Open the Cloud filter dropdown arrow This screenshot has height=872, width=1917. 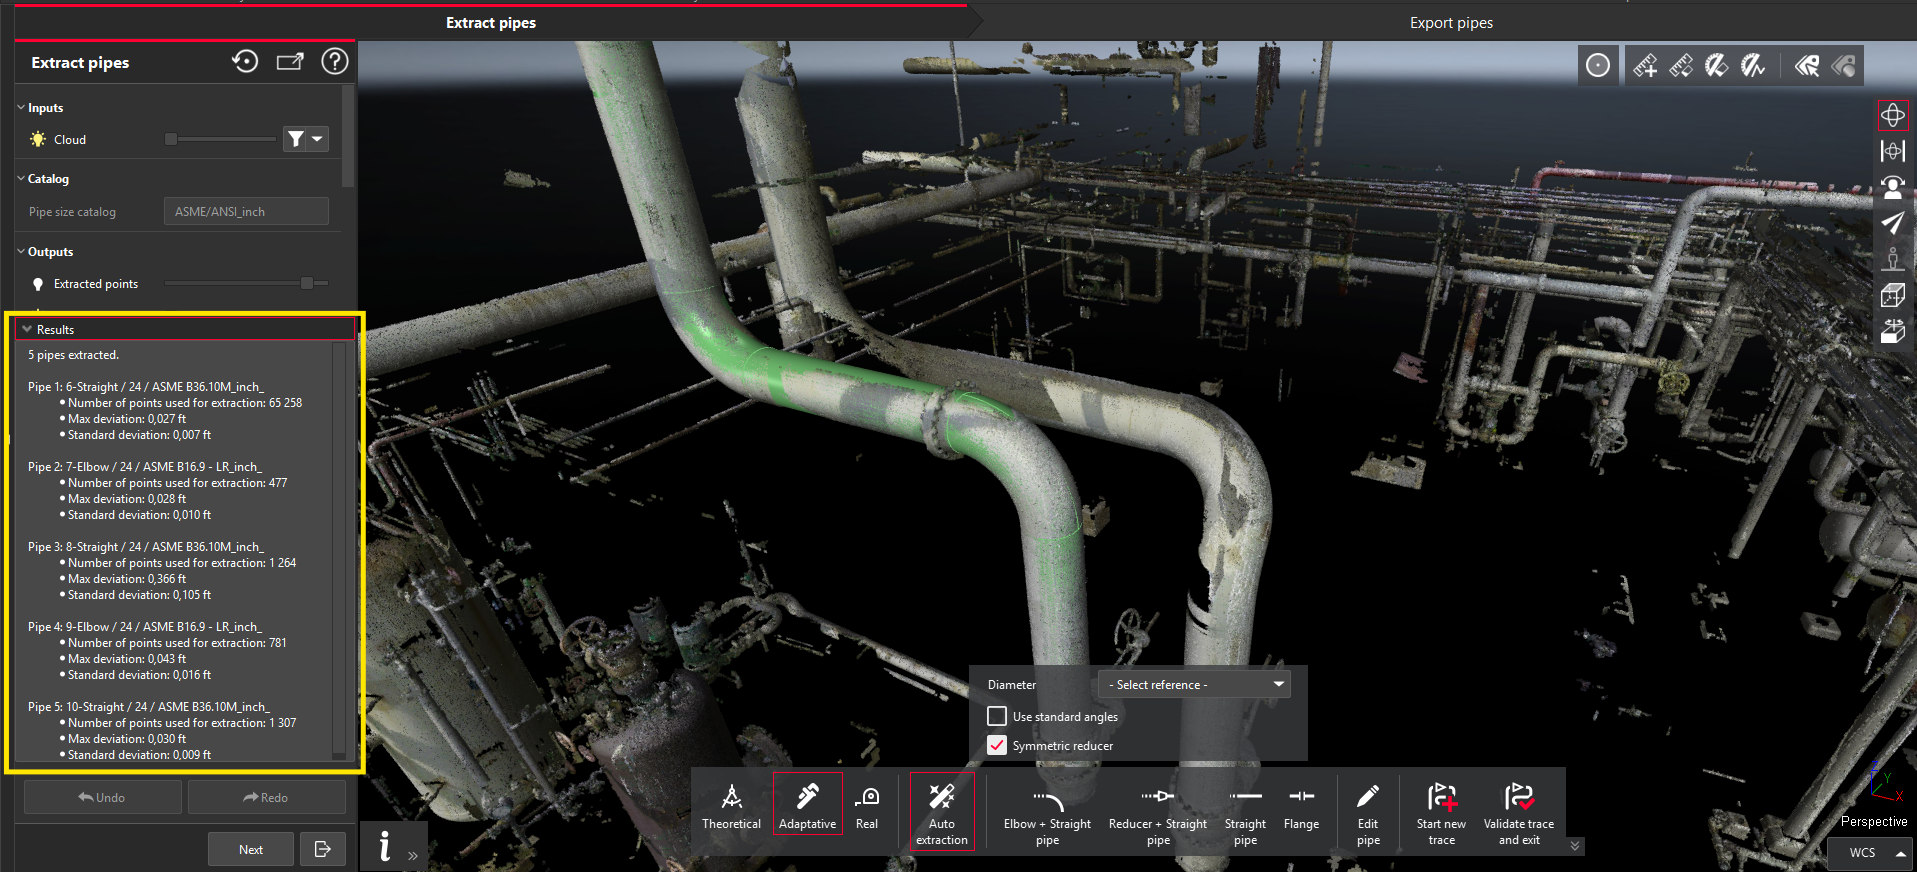tap(318, 139)
